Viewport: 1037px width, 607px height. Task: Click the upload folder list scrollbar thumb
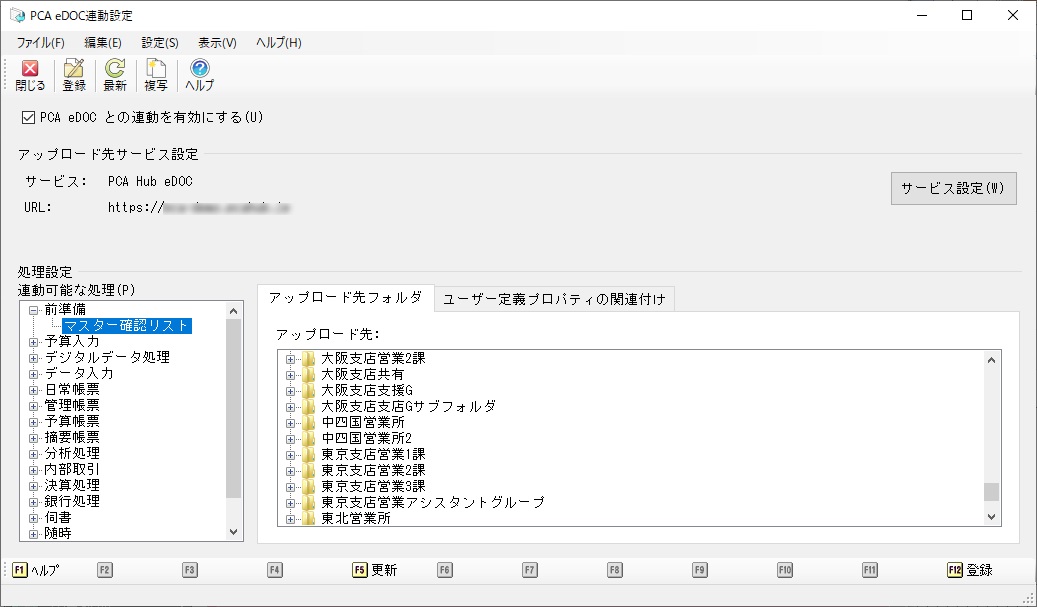coord(991,492)
